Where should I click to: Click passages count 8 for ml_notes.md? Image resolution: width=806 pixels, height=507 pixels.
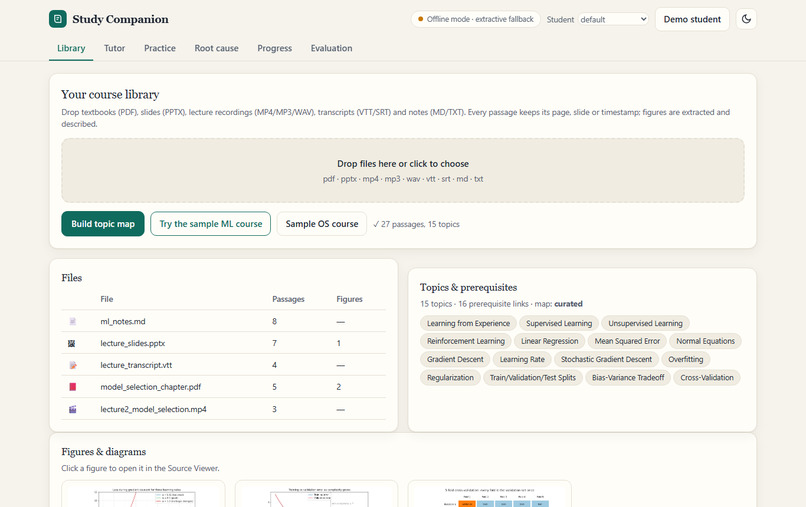274,321
